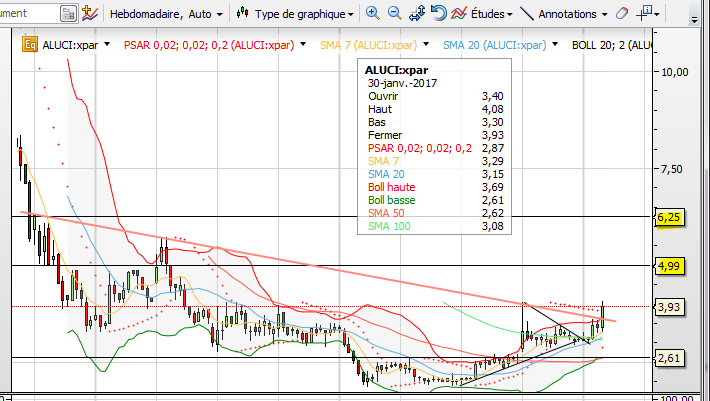
Task: Click the SMA 7 (ALUCI:xpar) legend label
Action: [369, 45]
